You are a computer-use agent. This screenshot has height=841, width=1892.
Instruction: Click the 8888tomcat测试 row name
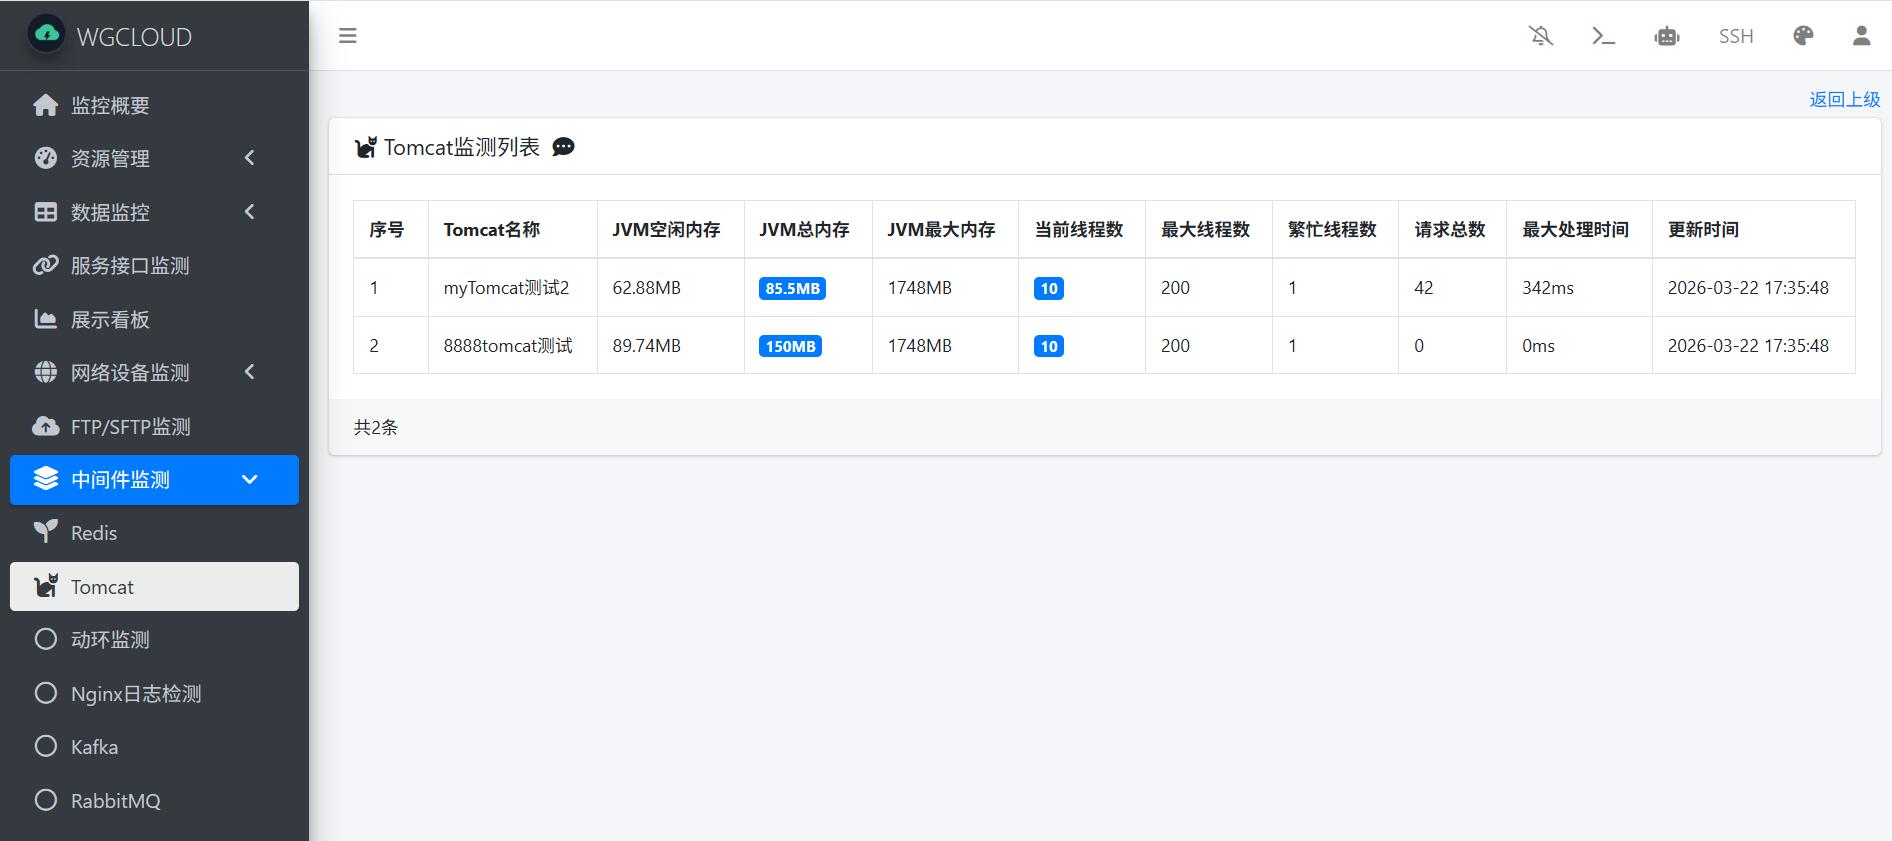(x=508, y=346)
